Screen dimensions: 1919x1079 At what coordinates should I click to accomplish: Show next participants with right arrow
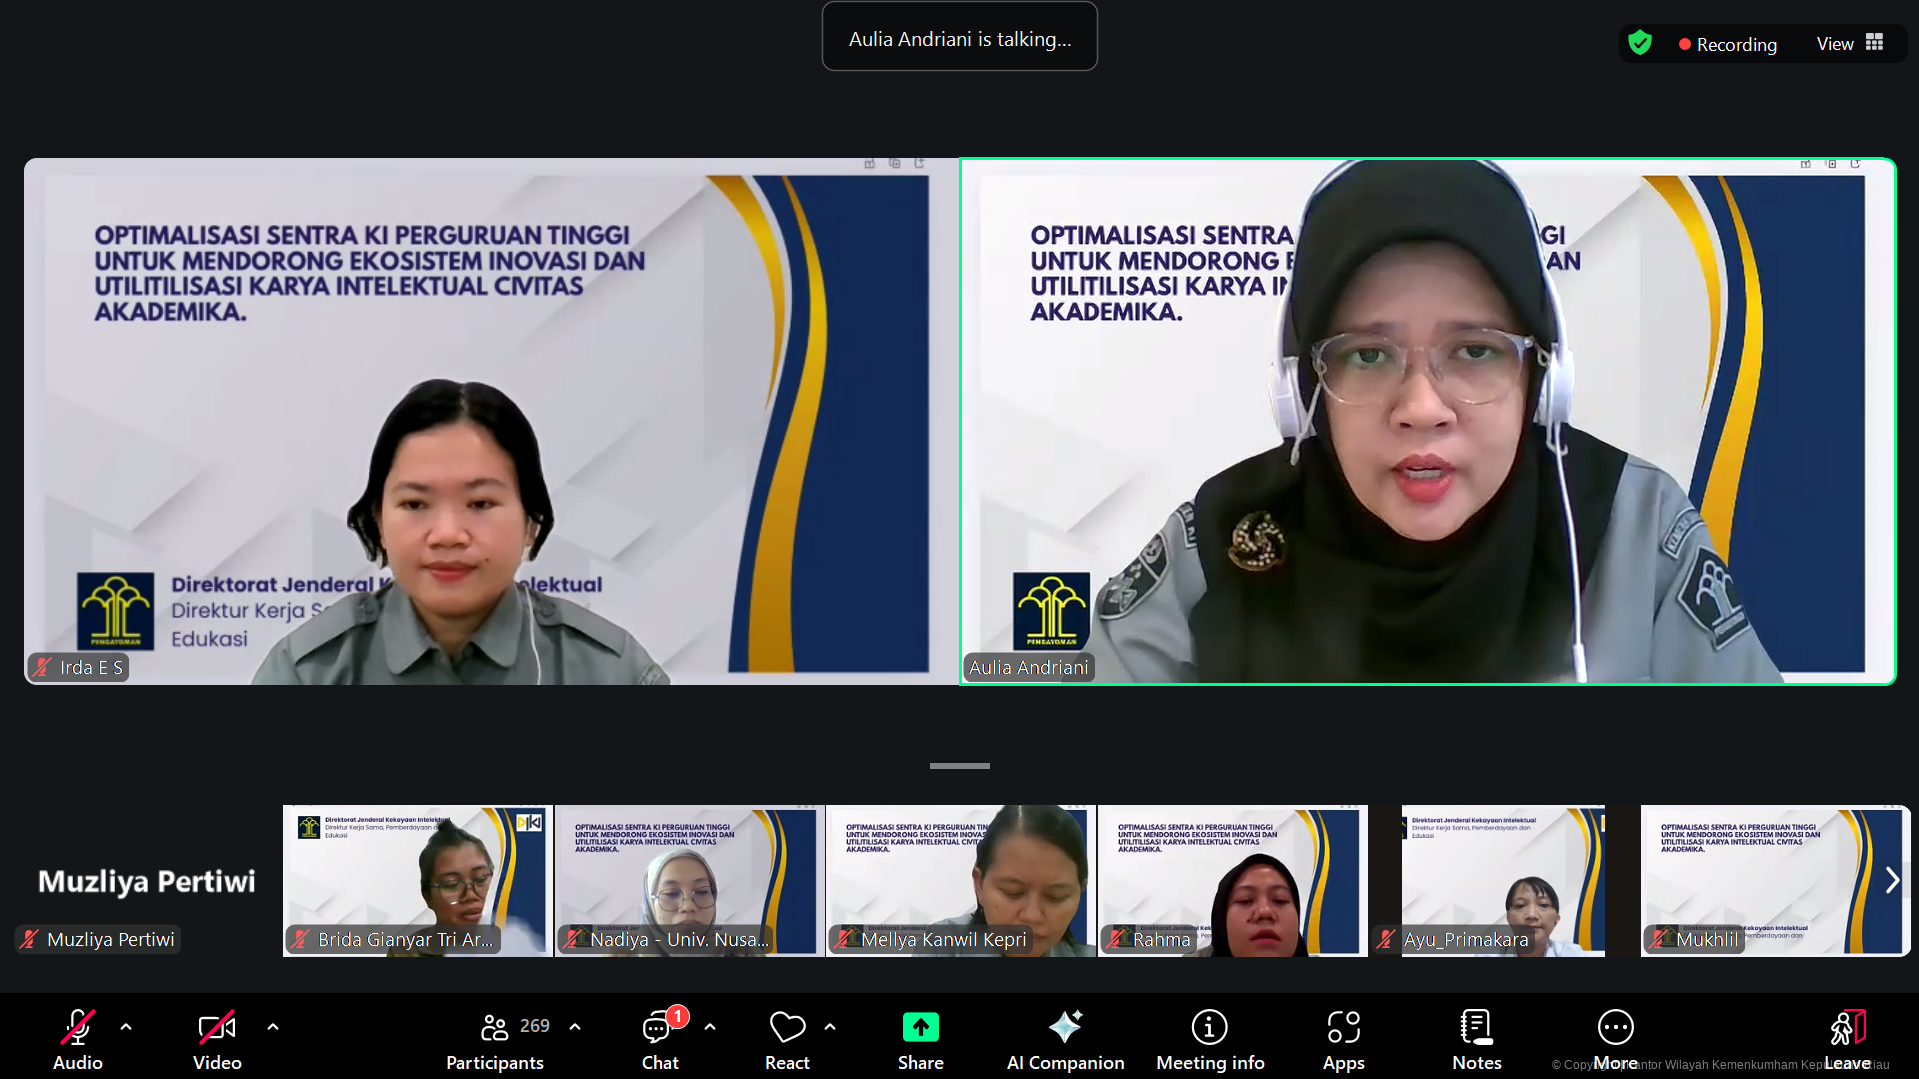click(1891, 880)
